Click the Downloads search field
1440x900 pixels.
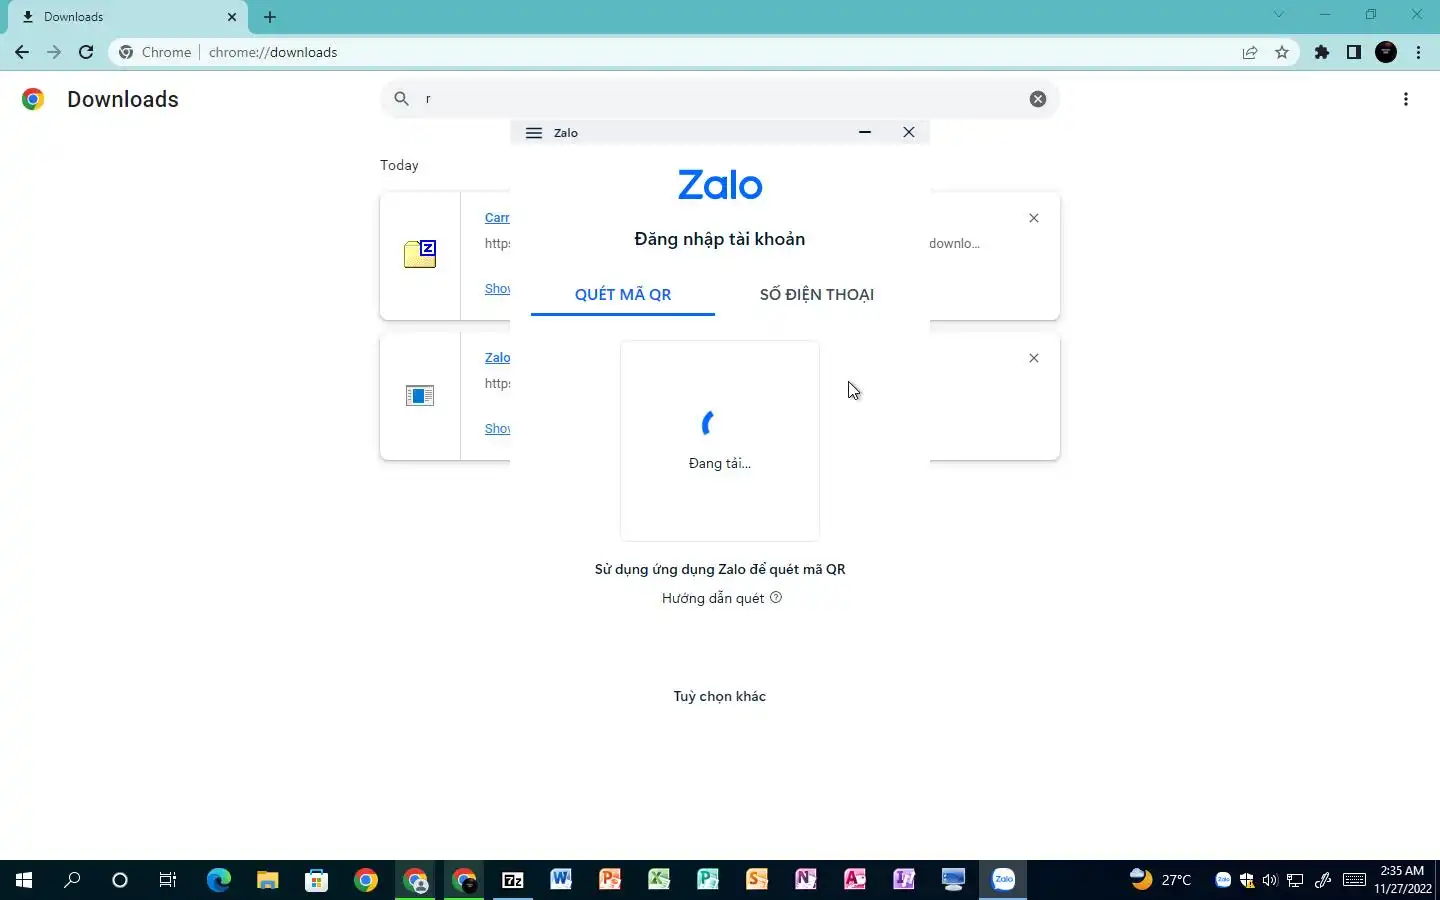point(720,99)
